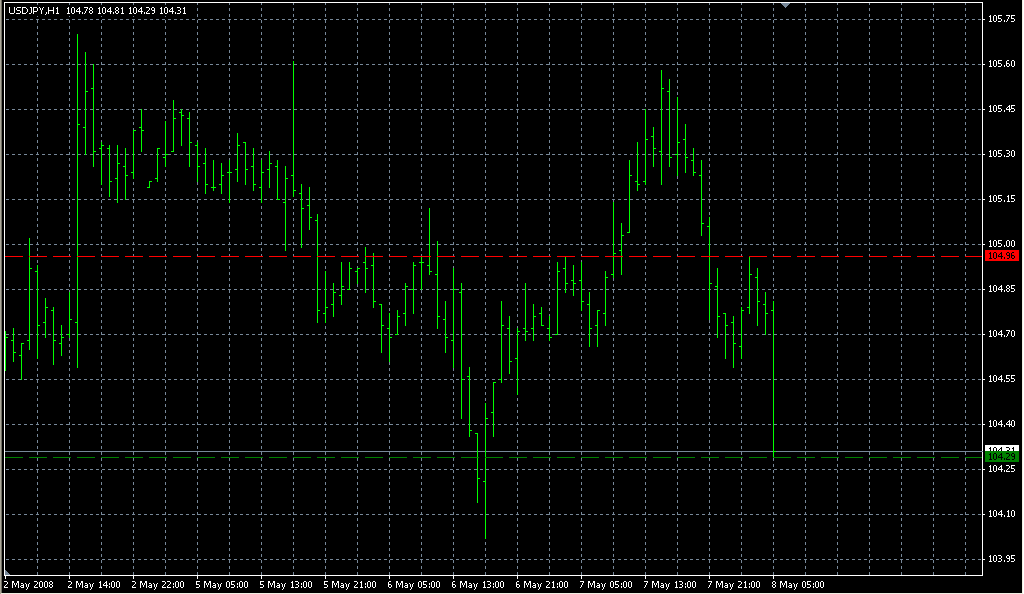This screenshot has width=1024, height=594.
Task: Click the 105.75 price scale label
Action: click(x=1001, y=19)
